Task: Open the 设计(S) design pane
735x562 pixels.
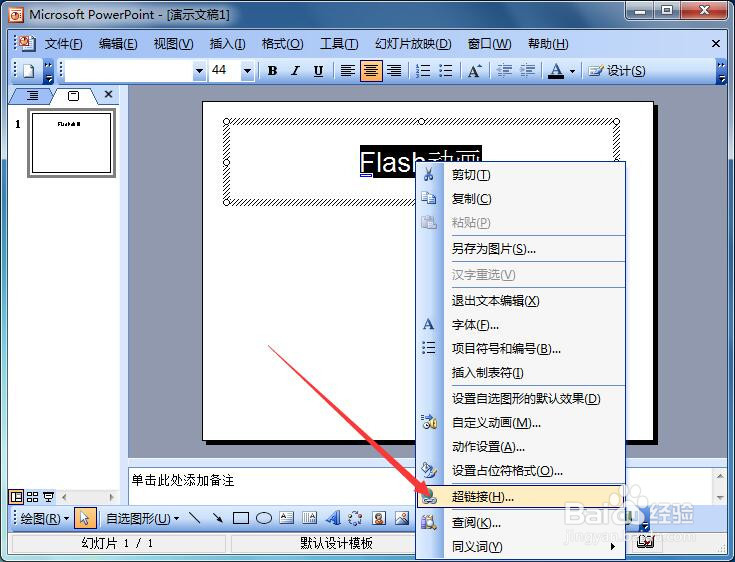Action: point(616,71)
